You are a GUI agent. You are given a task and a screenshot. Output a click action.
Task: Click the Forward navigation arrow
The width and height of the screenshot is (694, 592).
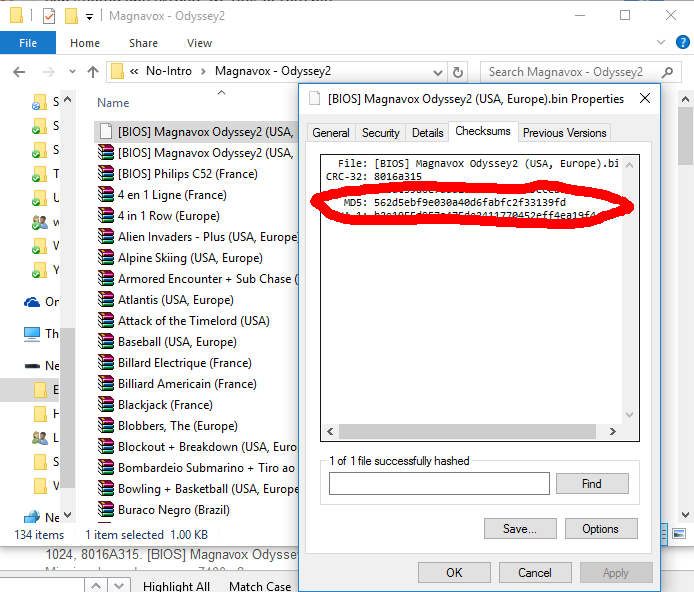coord(48,72)
